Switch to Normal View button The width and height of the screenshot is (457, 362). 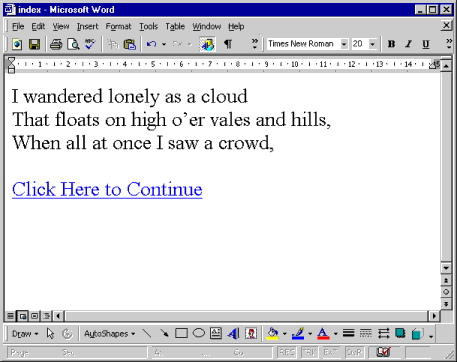pos(10,316)
